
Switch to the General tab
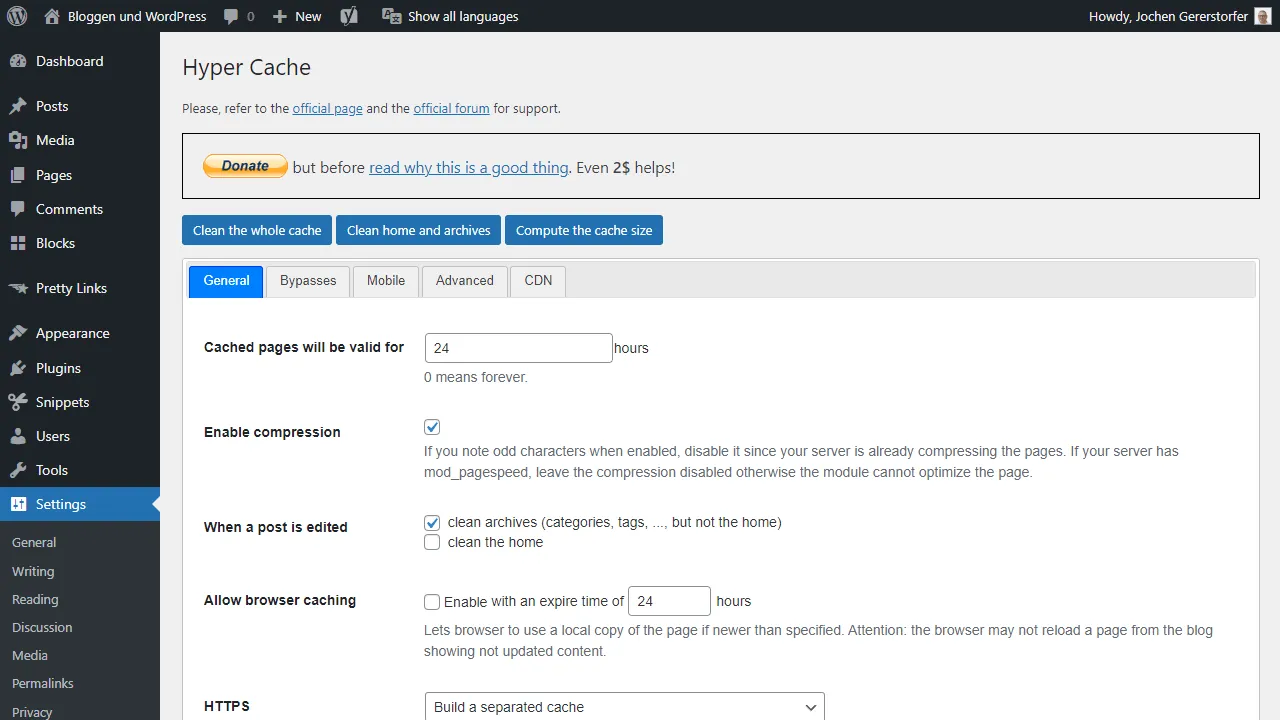pos(226,281)
